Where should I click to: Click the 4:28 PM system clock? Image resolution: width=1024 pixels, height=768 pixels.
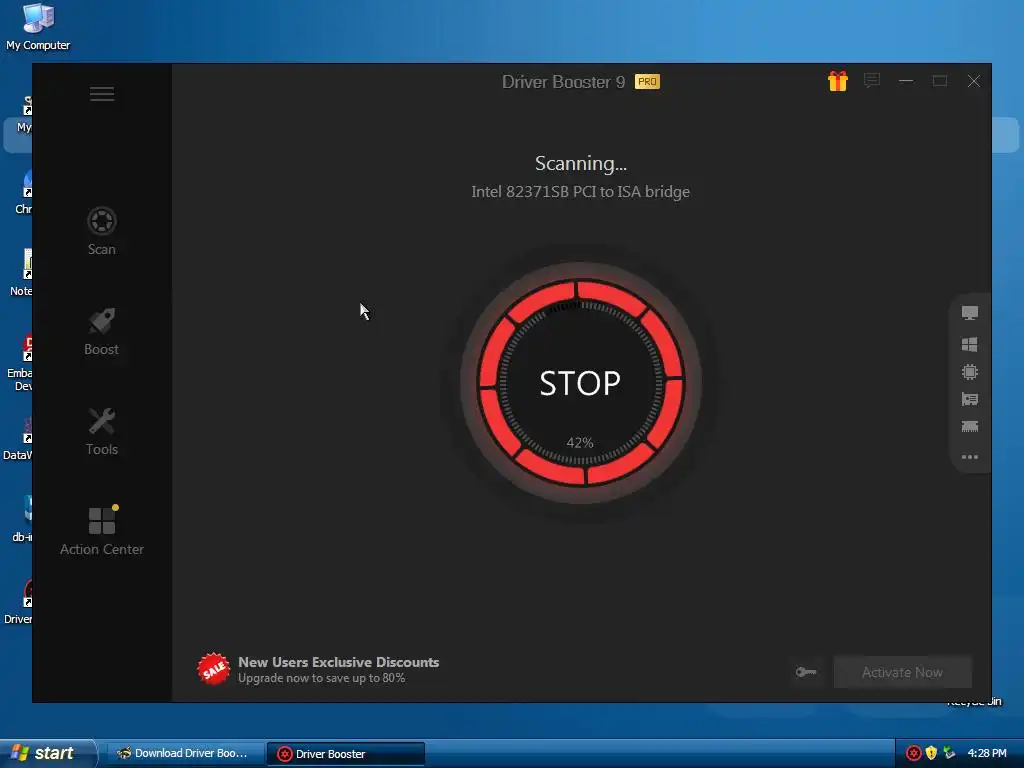point(987,753)
